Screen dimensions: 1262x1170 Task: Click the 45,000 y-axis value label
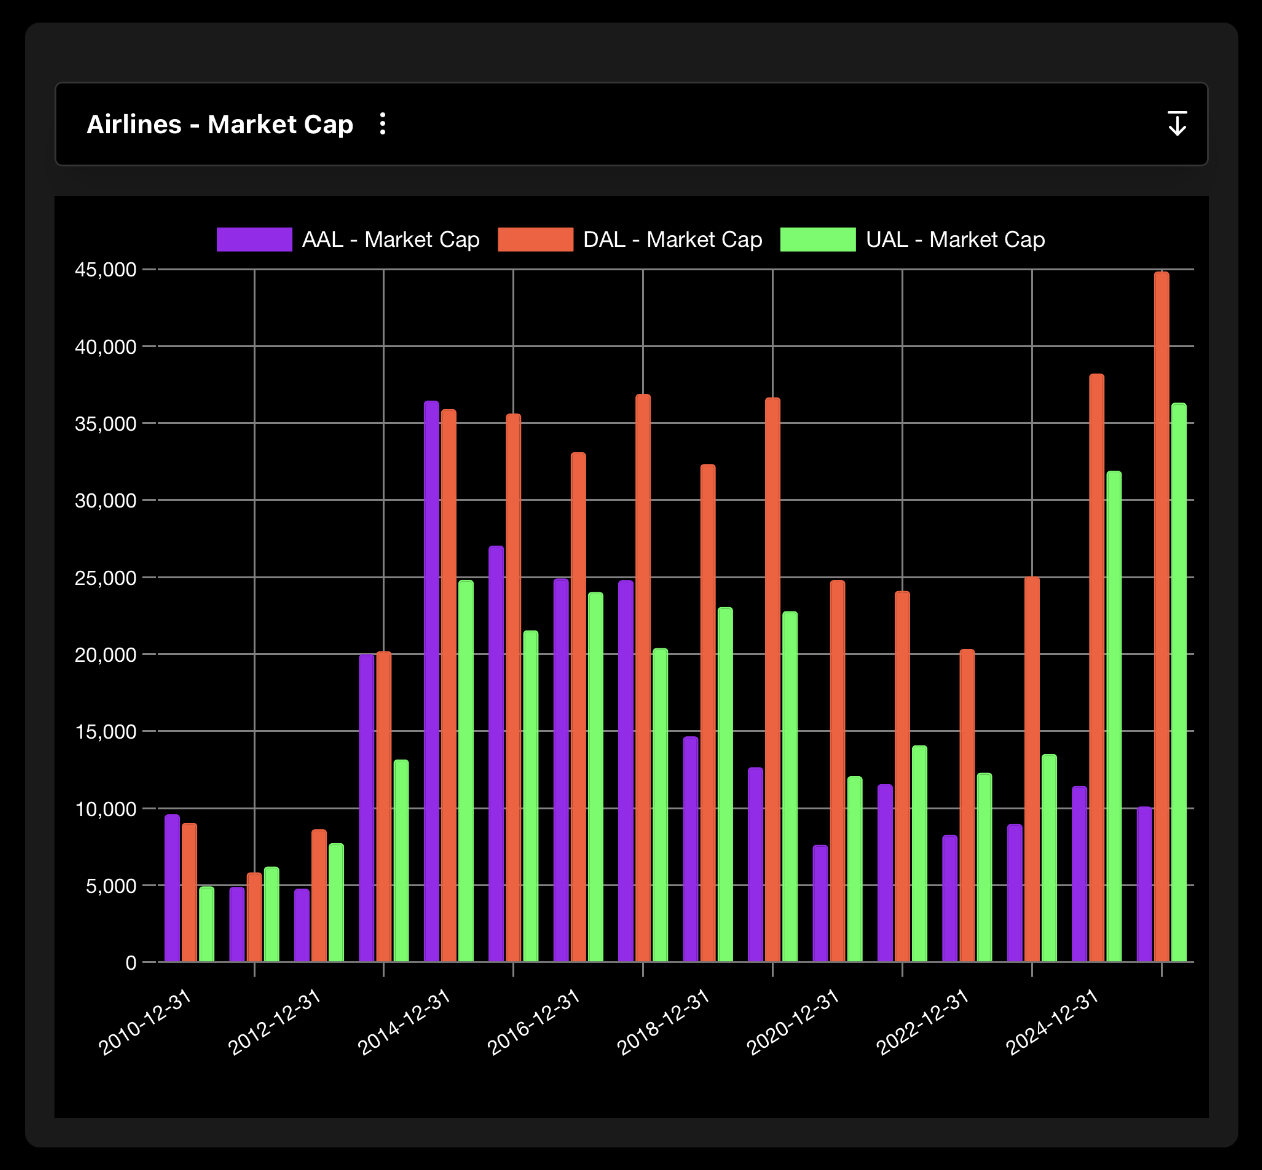pyautogui.click(x=105, y=269)
